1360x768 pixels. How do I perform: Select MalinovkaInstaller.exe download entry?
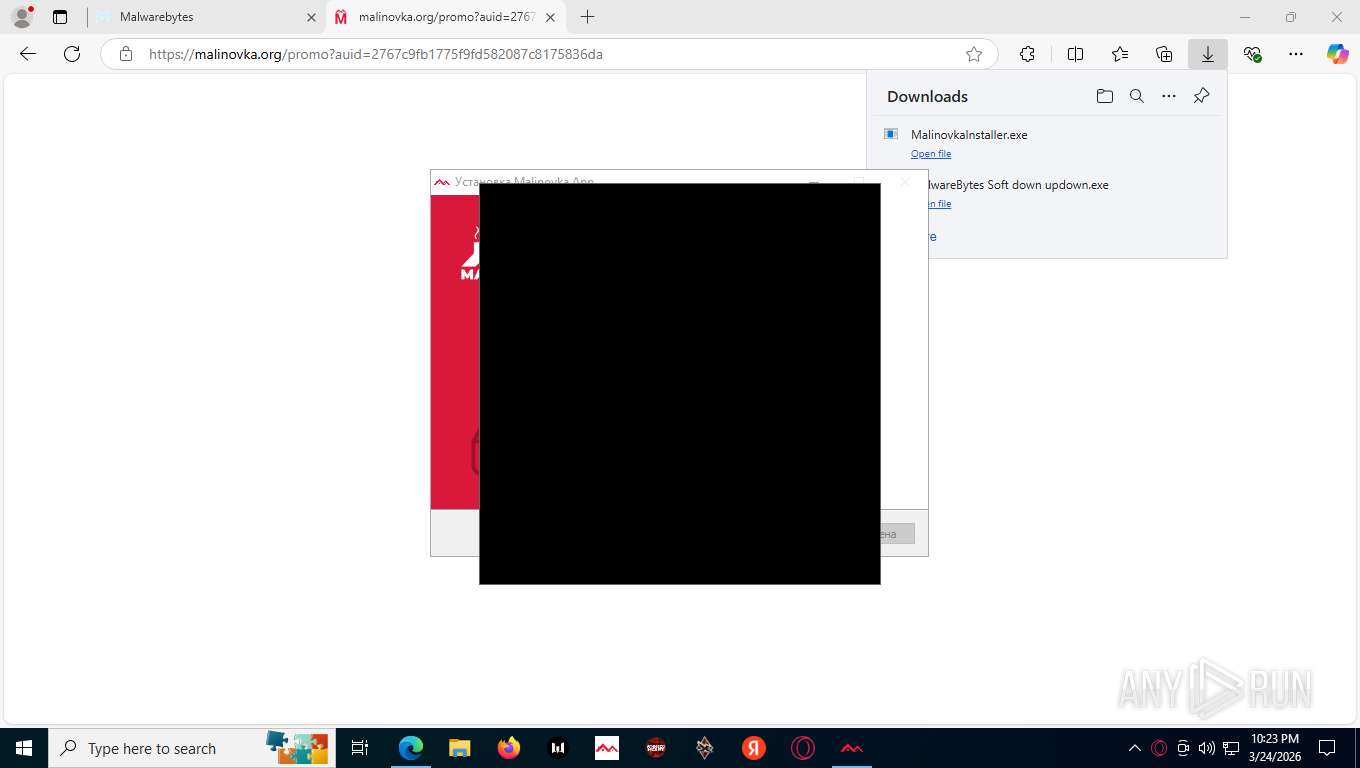(x=1046, y=143)
